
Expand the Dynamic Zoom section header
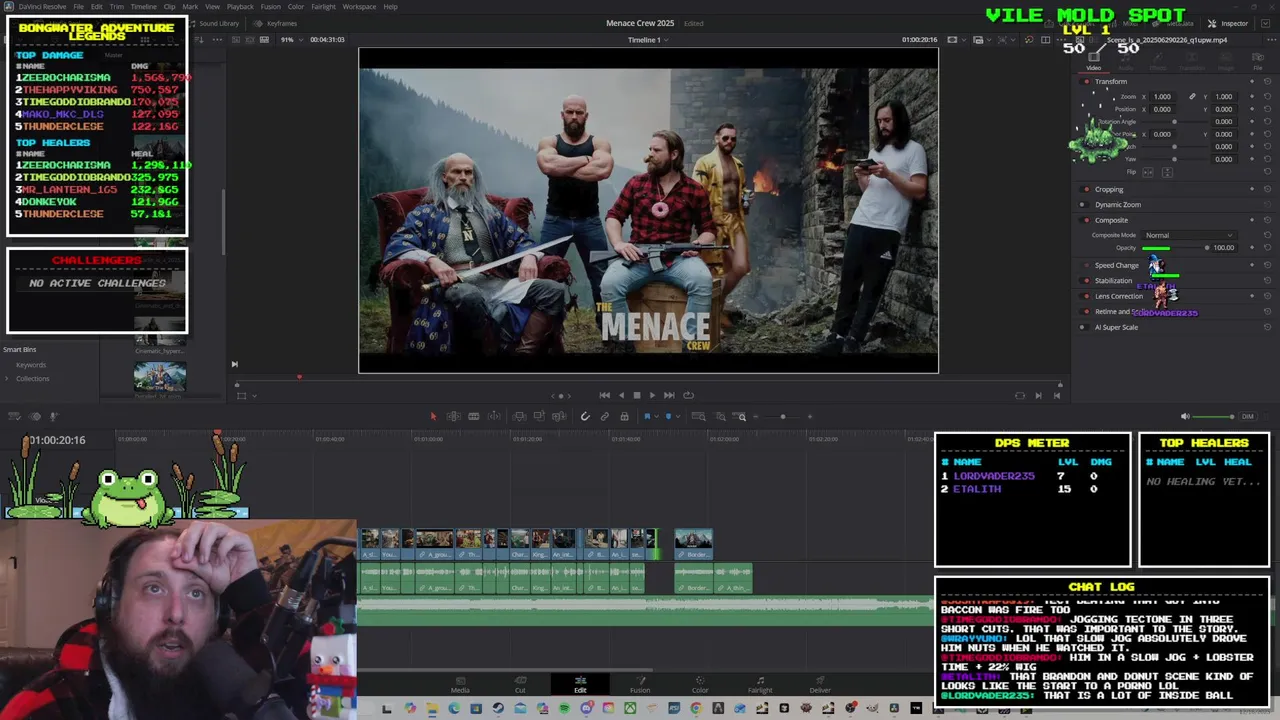click(x=1117, y=204)
